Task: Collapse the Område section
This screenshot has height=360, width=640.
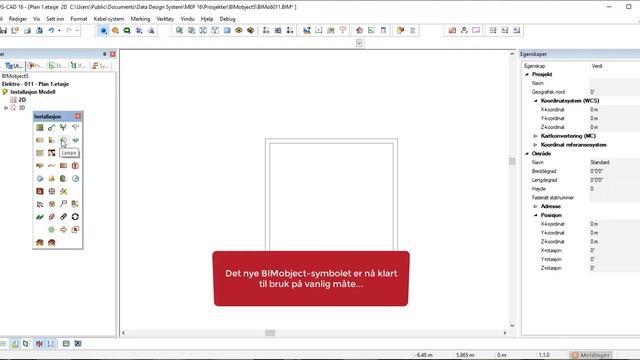Action: tap(527, 153)
